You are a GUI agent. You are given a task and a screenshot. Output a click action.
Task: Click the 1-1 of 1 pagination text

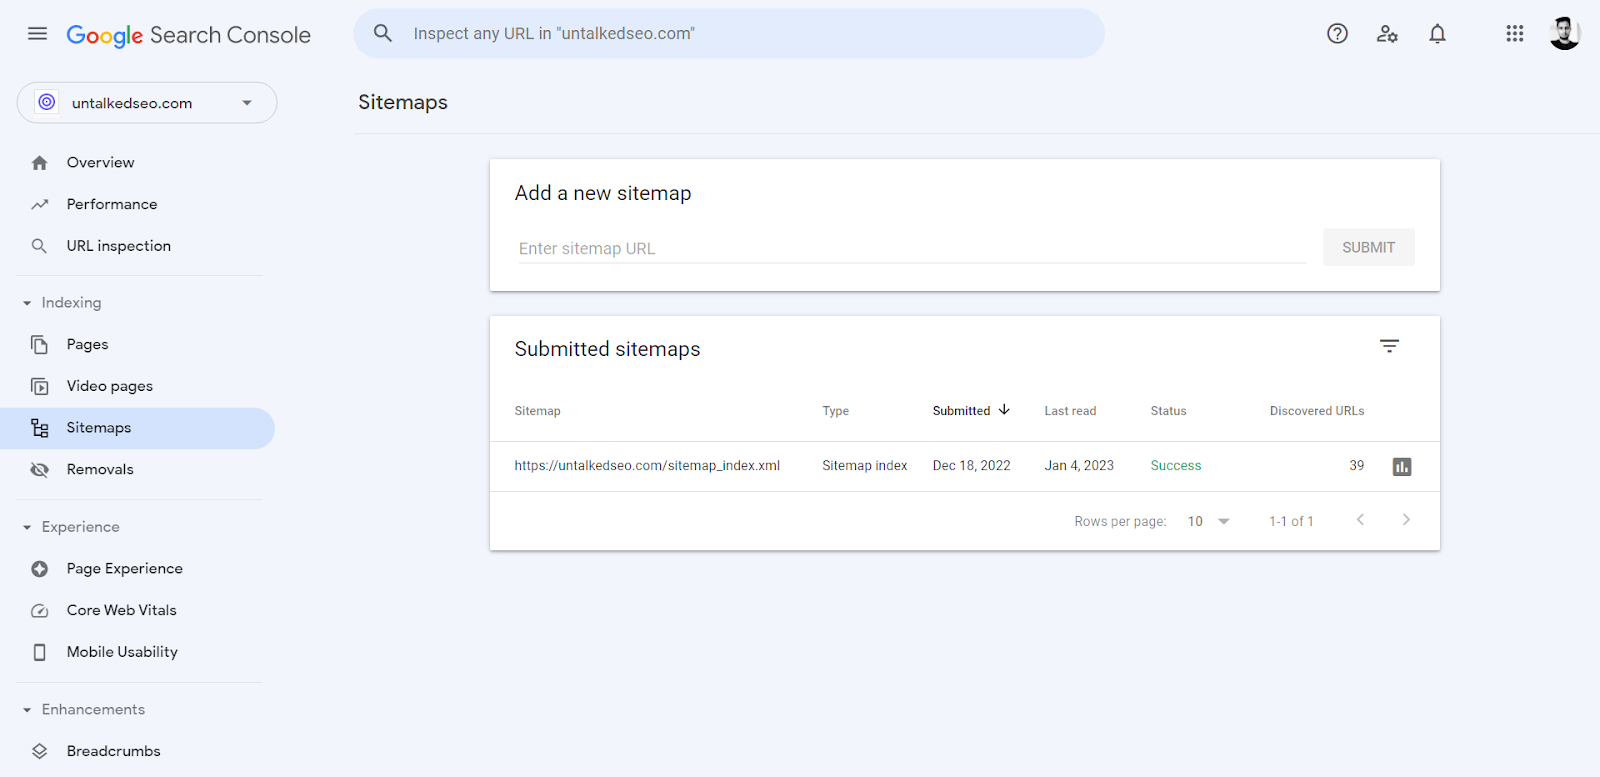(x=1291, y=521)
